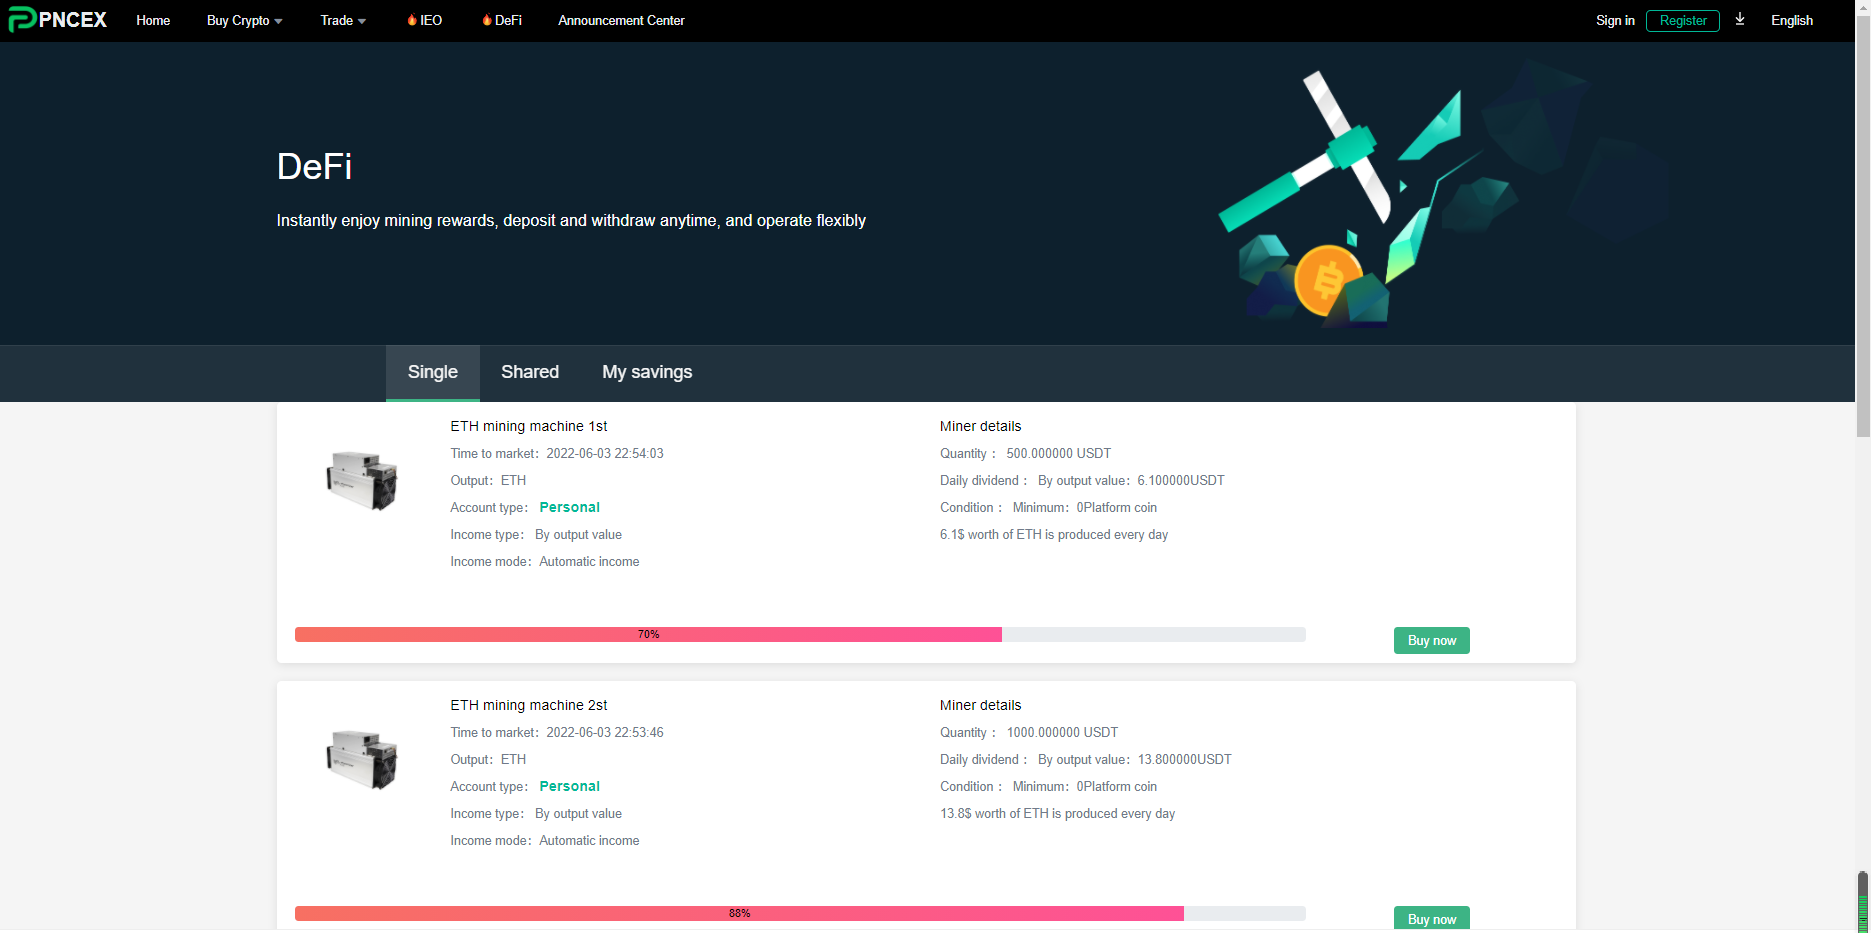Screen dimensions: 1871x933
Task: Open the English language selector
Action: pos(1791,20)
